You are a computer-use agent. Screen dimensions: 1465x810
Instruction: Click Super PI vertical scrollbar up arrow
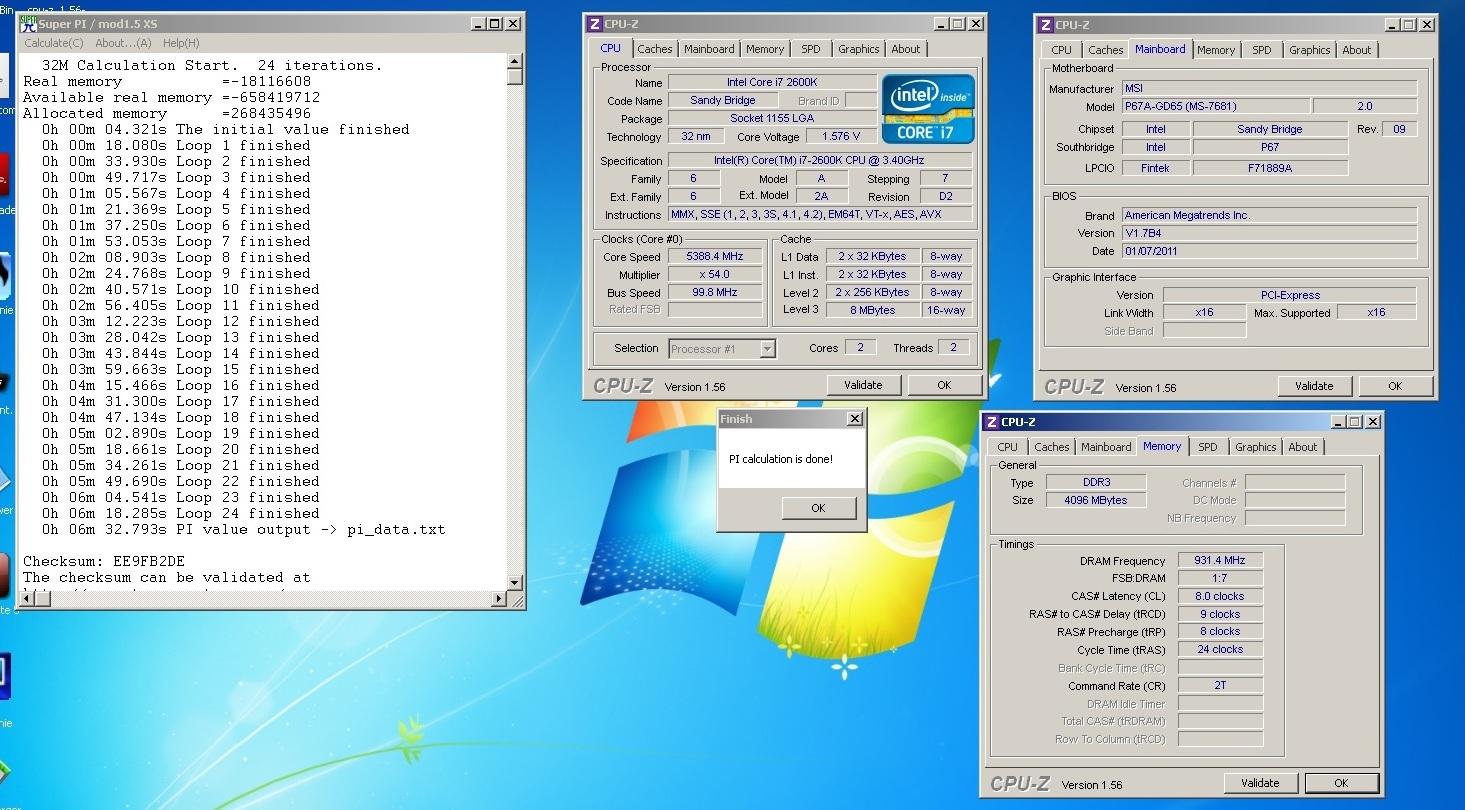(x=515, y=62)
